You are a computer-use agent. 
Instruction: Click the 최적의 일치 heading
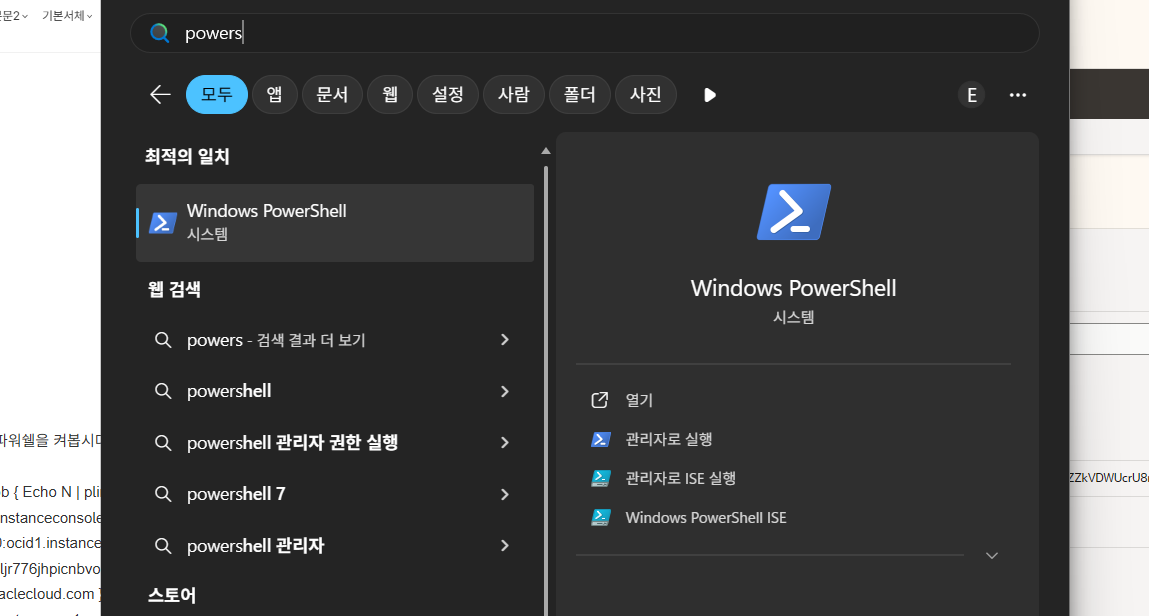pos(187,156)
